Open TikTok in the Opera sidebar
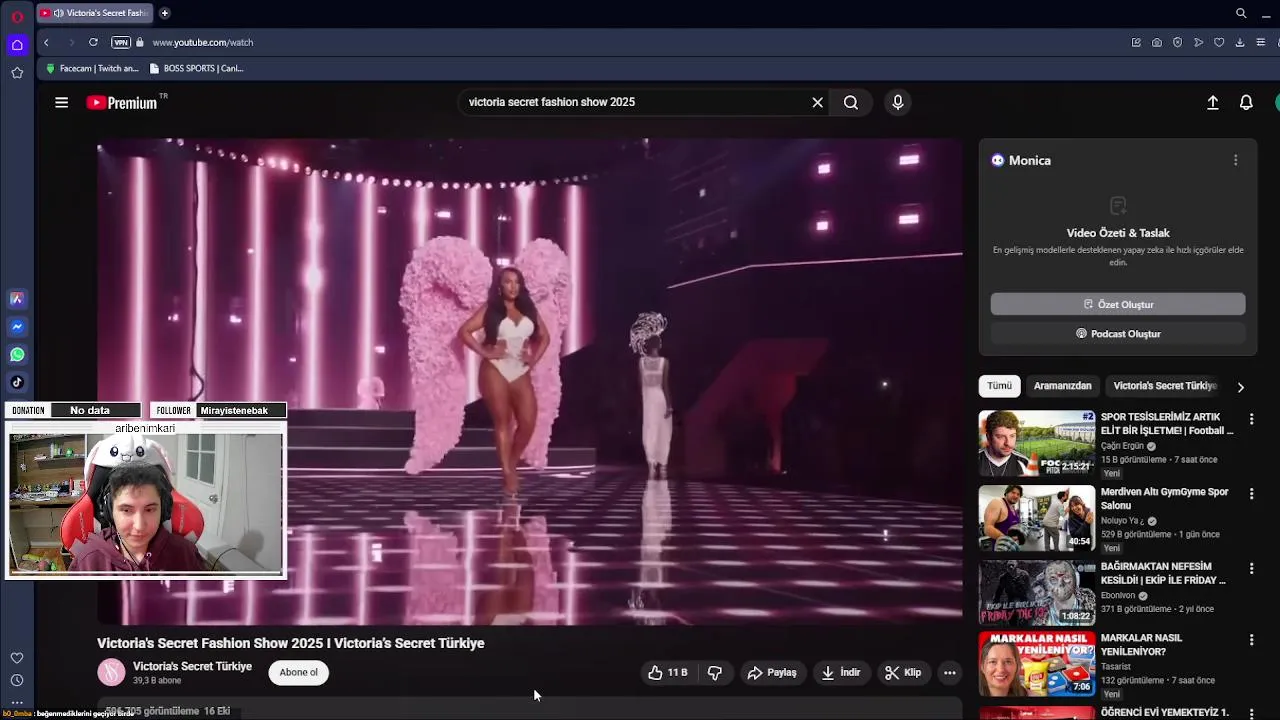The height and width of the screenshot is (720, 1280). click(17, 382)
